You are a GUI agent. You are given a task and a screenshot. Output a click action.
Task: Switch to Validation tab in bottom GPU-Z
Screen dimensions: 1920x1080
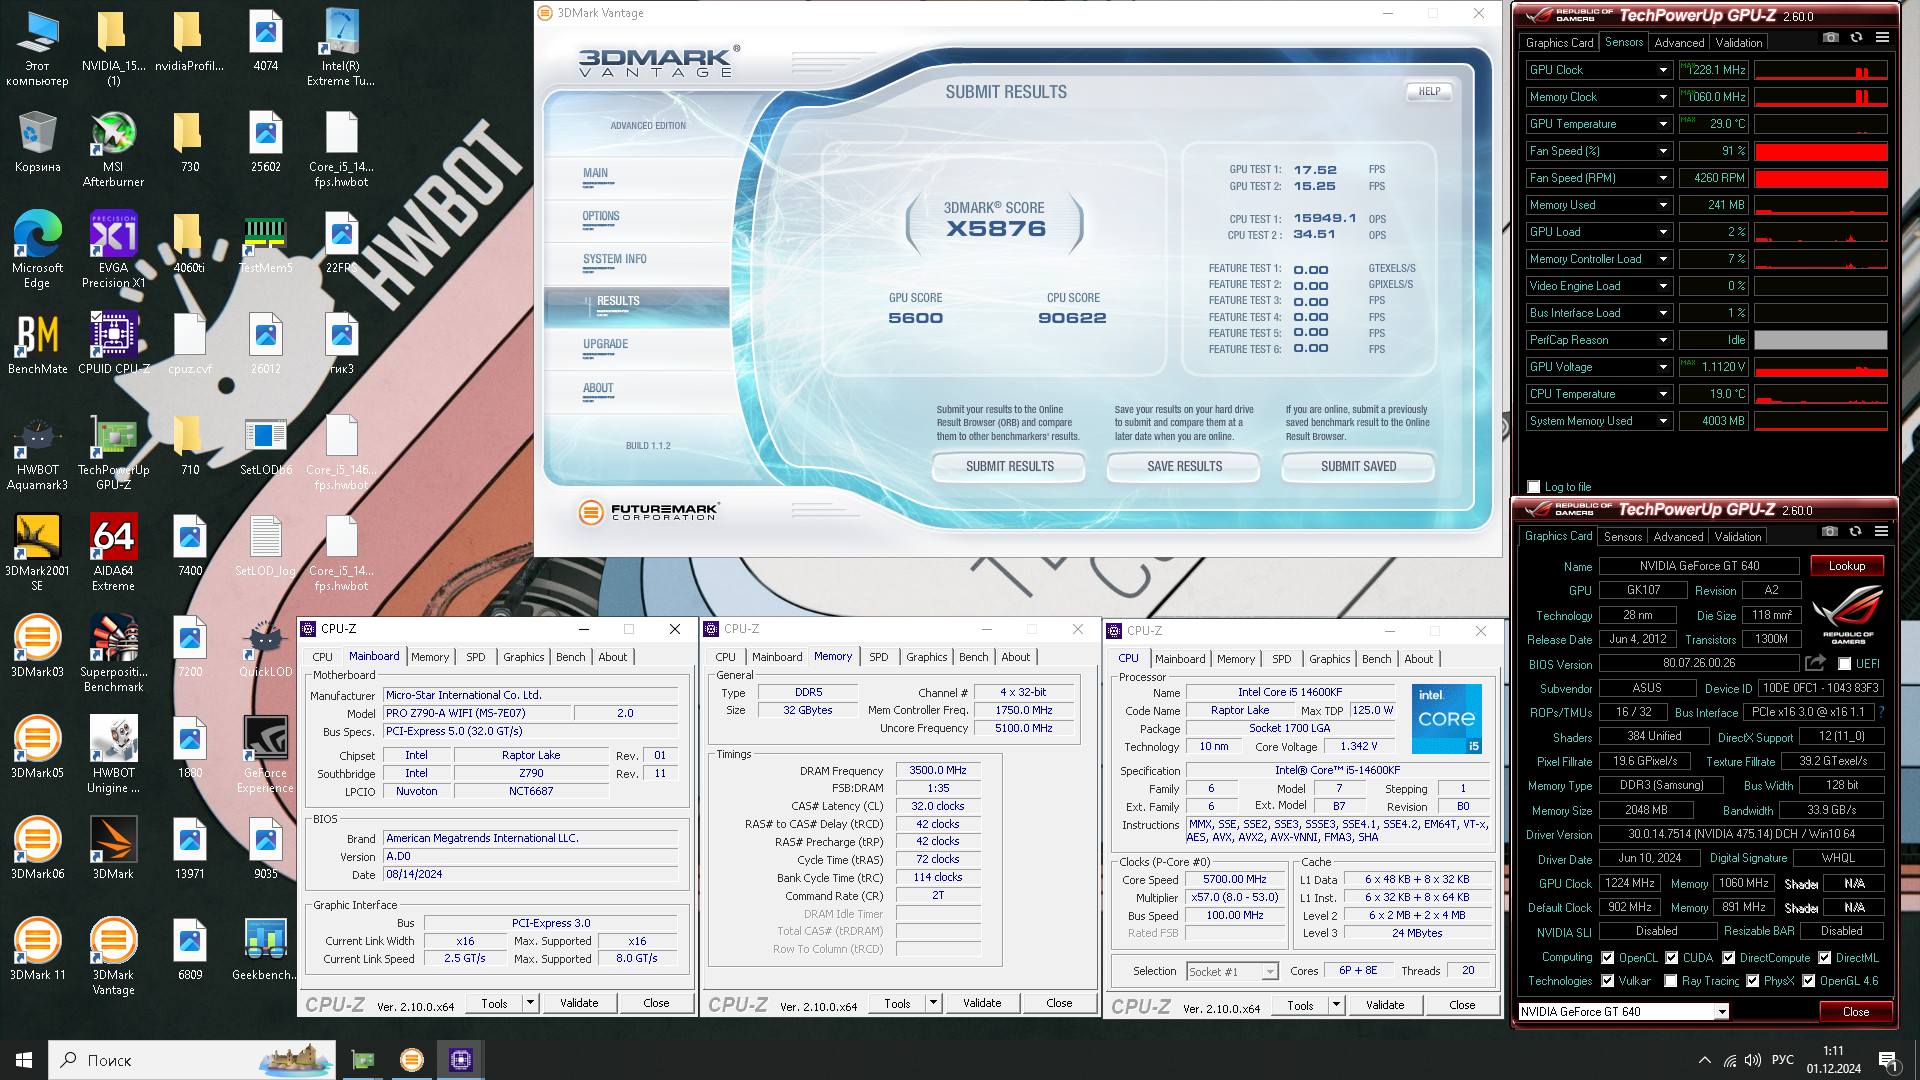point(1738,537)
